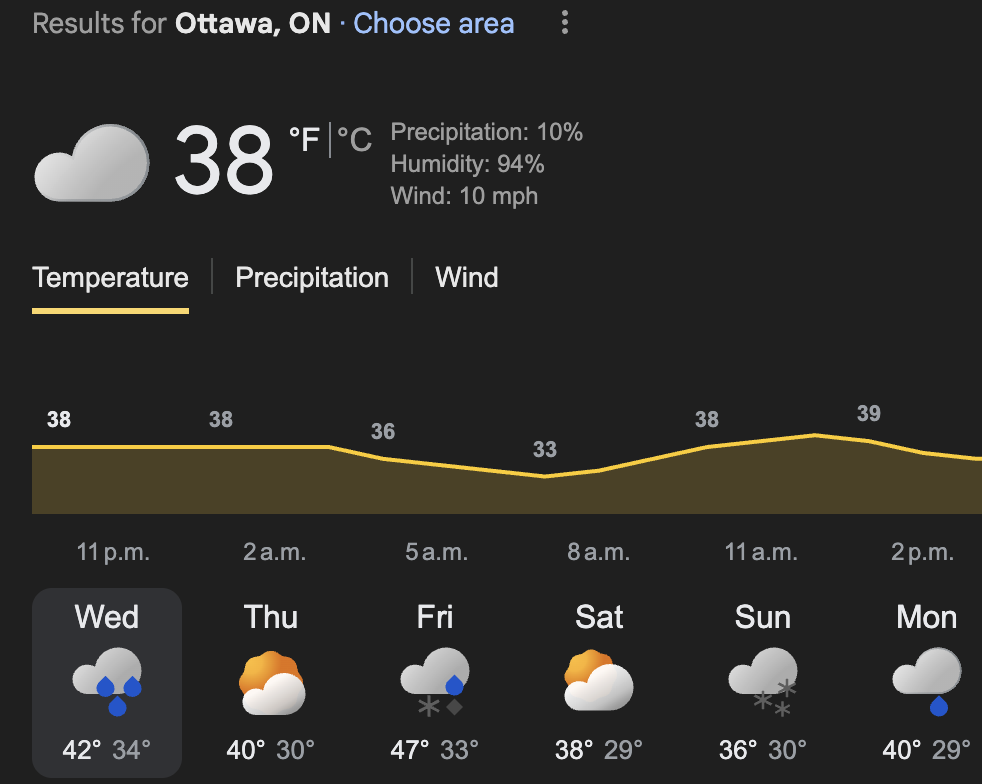Screen dimensions: 982x784
Task: Click the 33 degree point on graph
Action: pyautogui.click(x=545, y=449)
